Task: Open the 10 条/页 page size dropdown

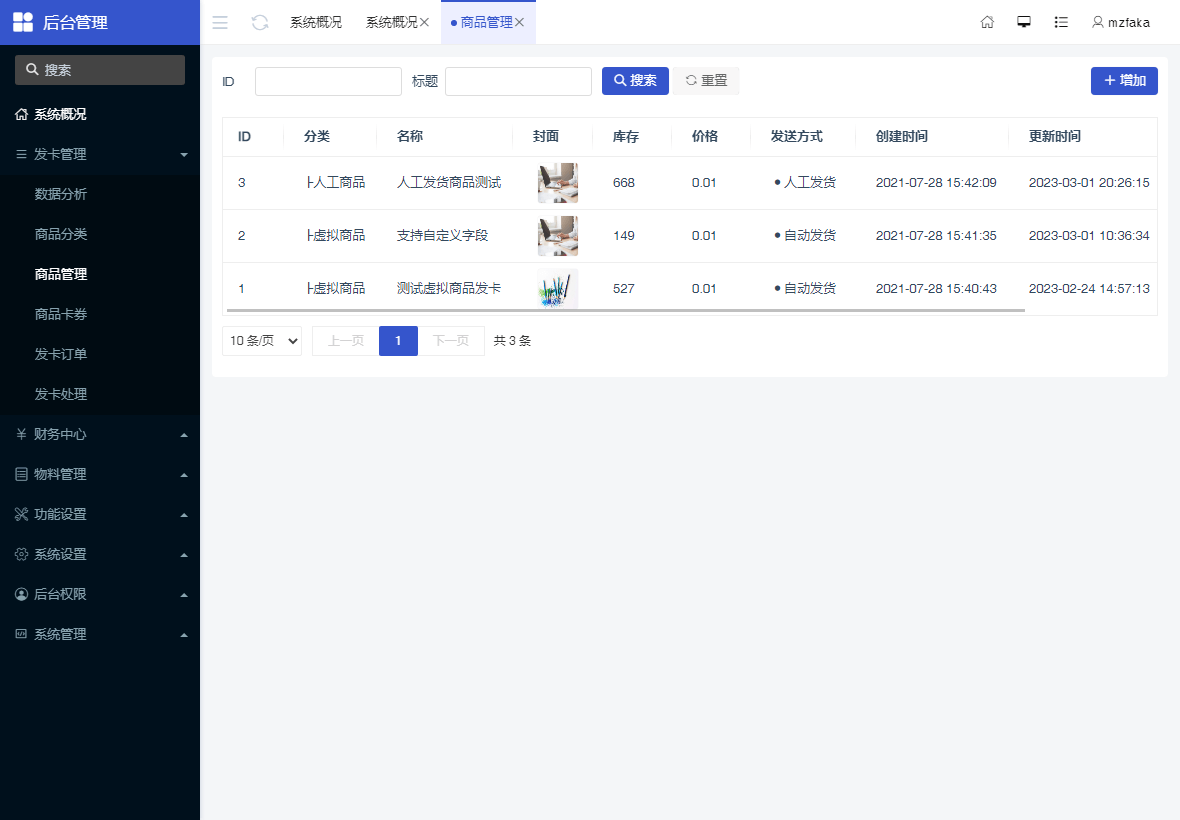Action: click(x=262, y=341)
